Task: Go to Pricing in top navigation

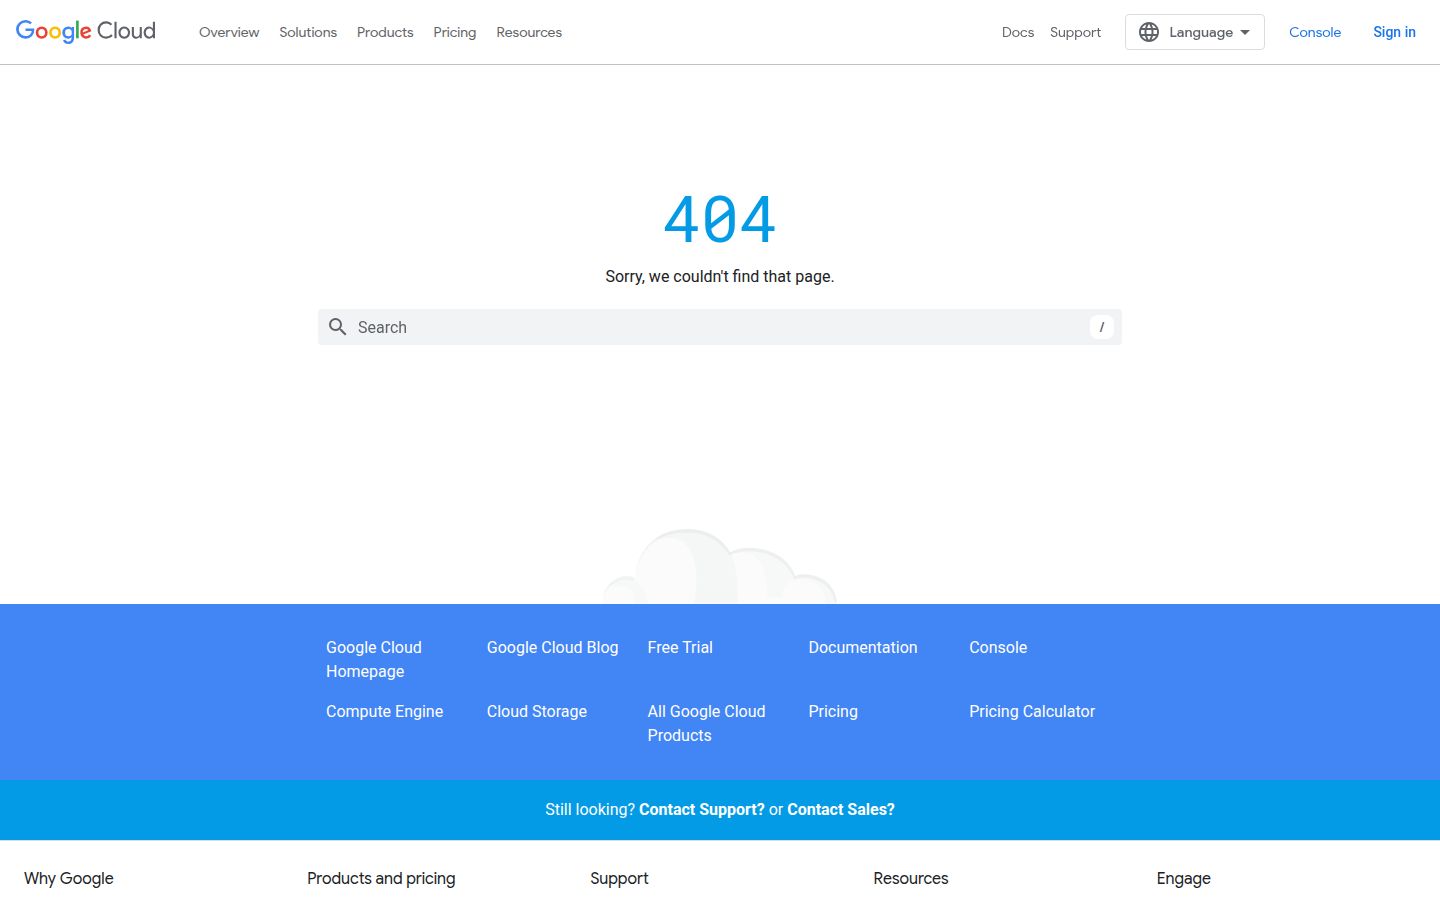Action: (x=455, y=32)
